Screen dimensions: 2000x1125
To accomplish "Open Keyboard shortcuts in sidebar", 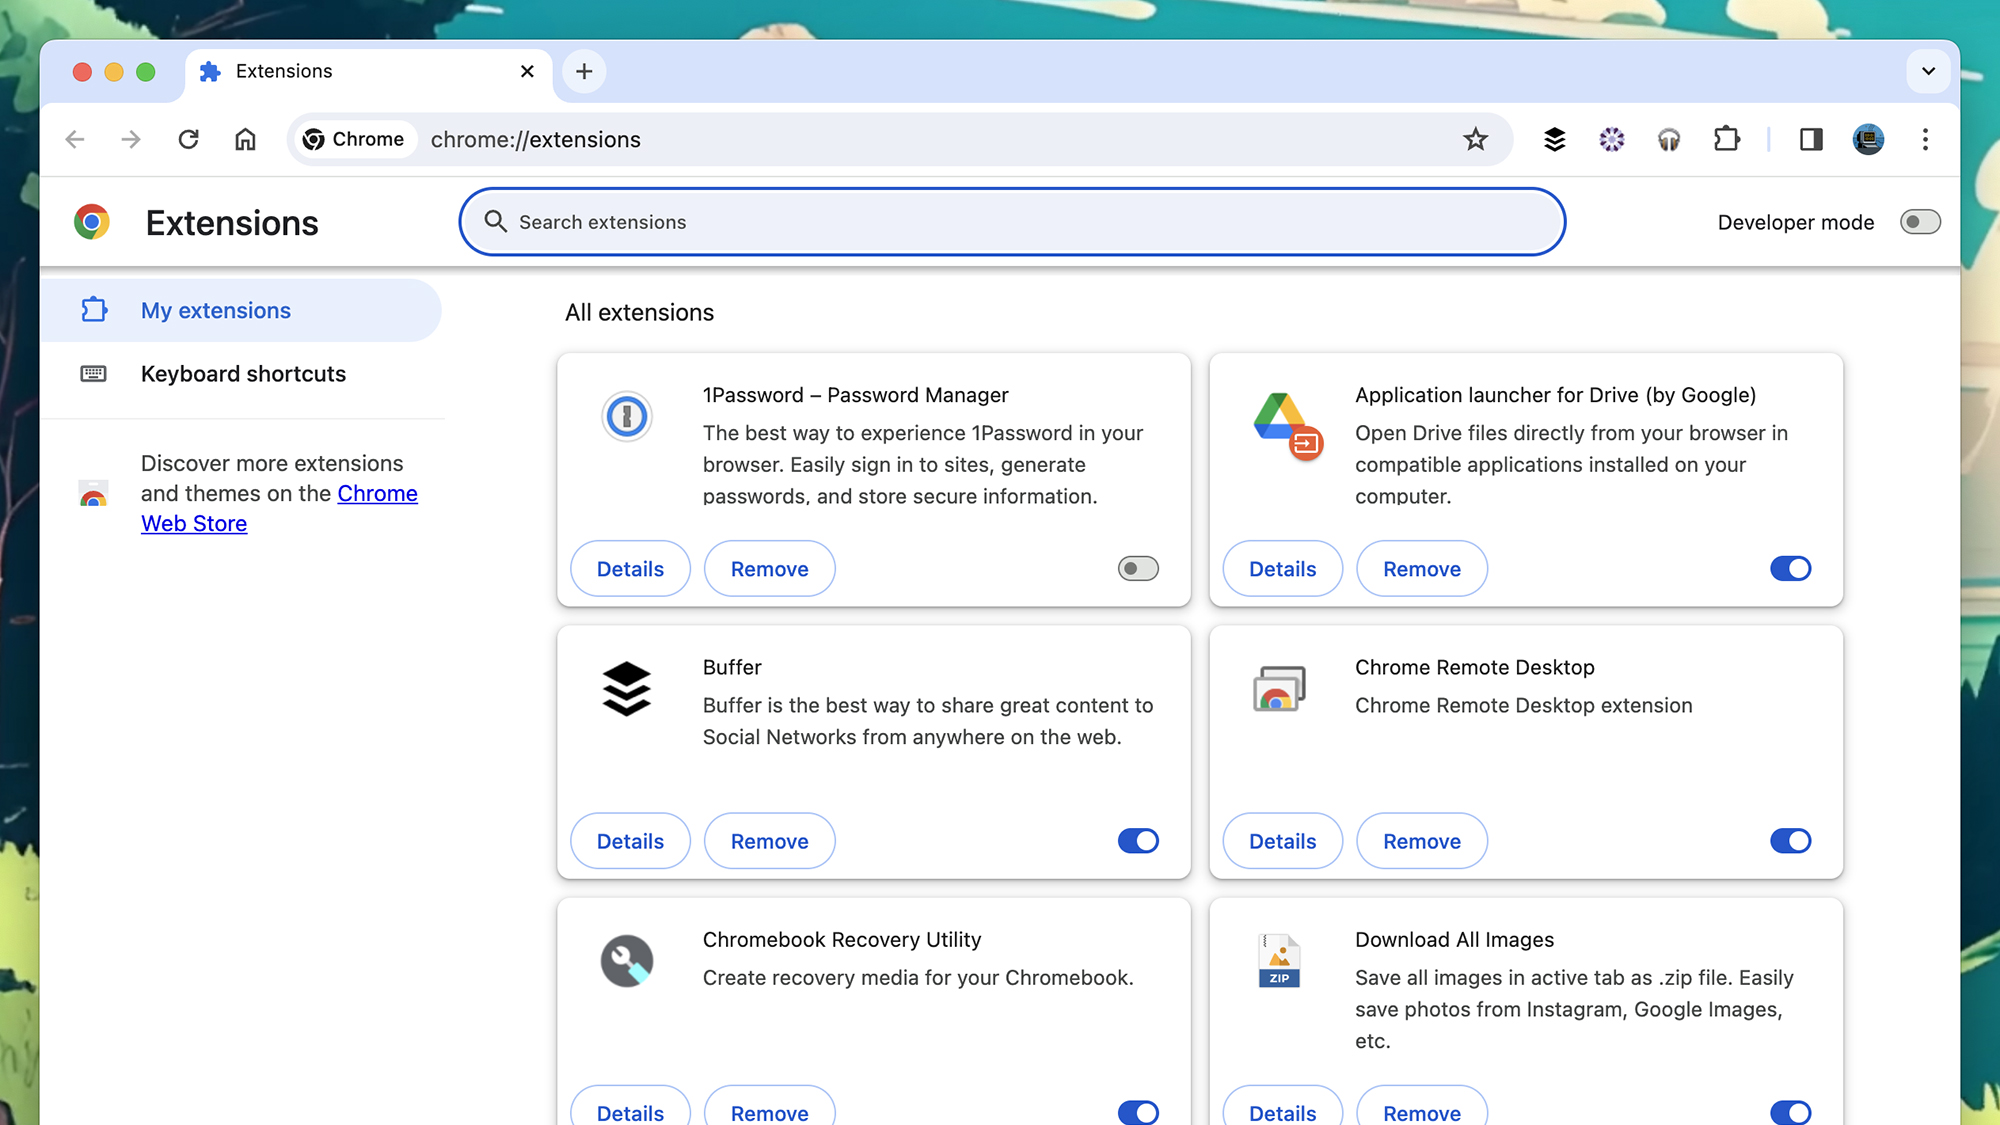I will 243,374.
